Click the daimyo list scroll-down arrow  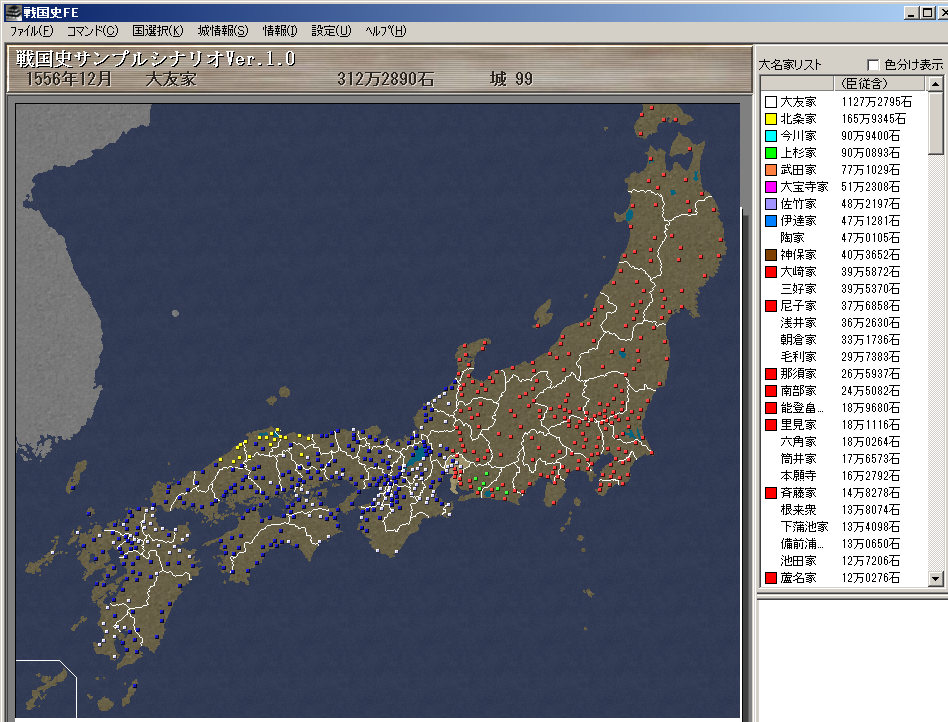pyautogui.click(x=936, y=578)
